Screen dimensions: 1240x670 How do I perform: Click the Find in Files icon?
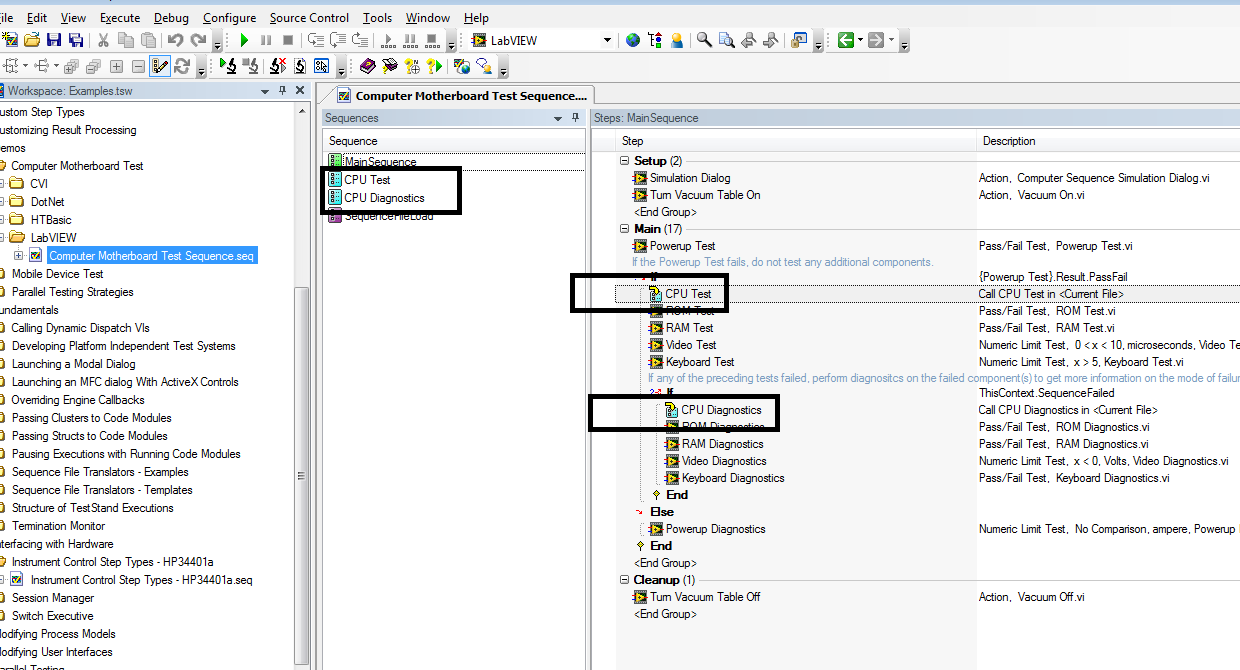(727, 40)
